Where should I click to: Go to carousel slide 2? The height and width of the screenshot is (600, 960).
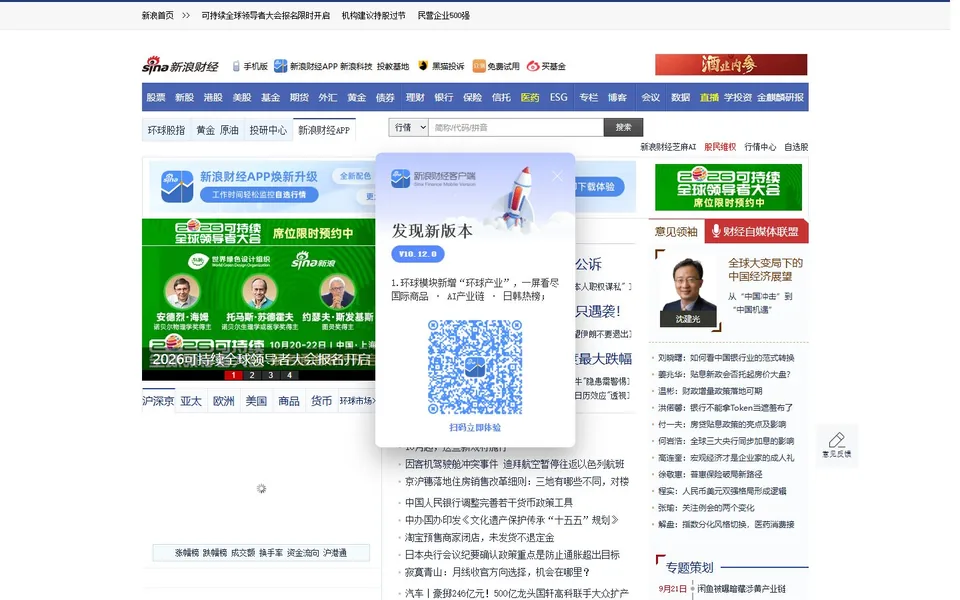(252, 375)
